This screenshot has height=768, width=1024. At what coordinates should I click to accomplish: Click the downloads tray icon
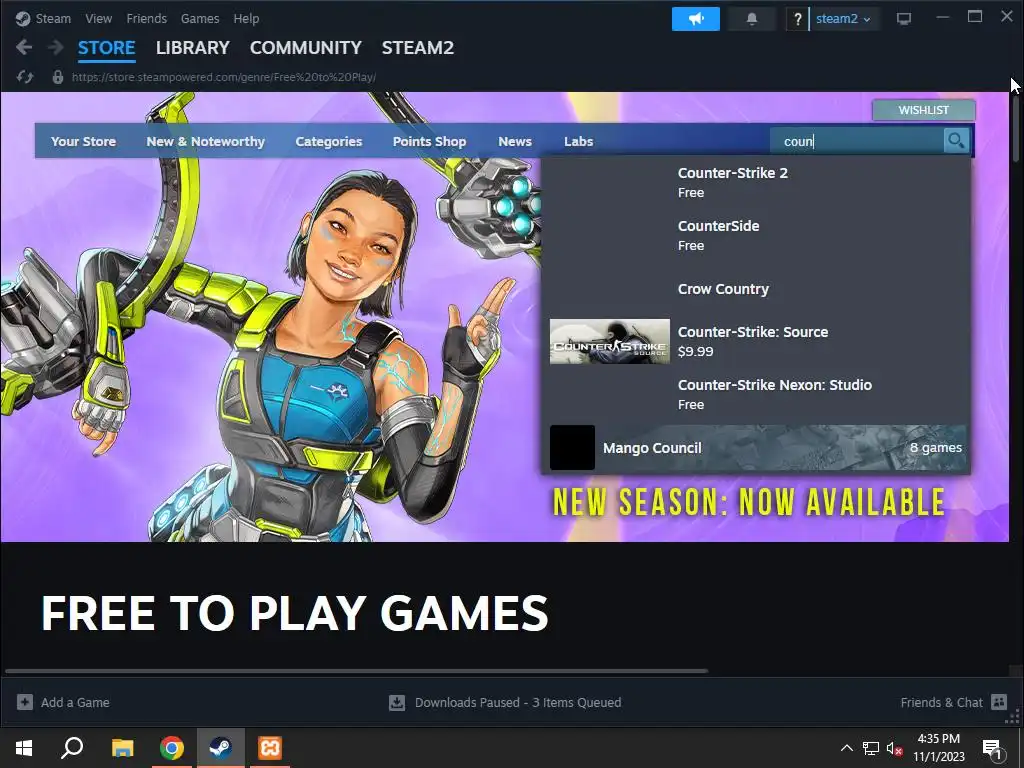tap(396, 702)
